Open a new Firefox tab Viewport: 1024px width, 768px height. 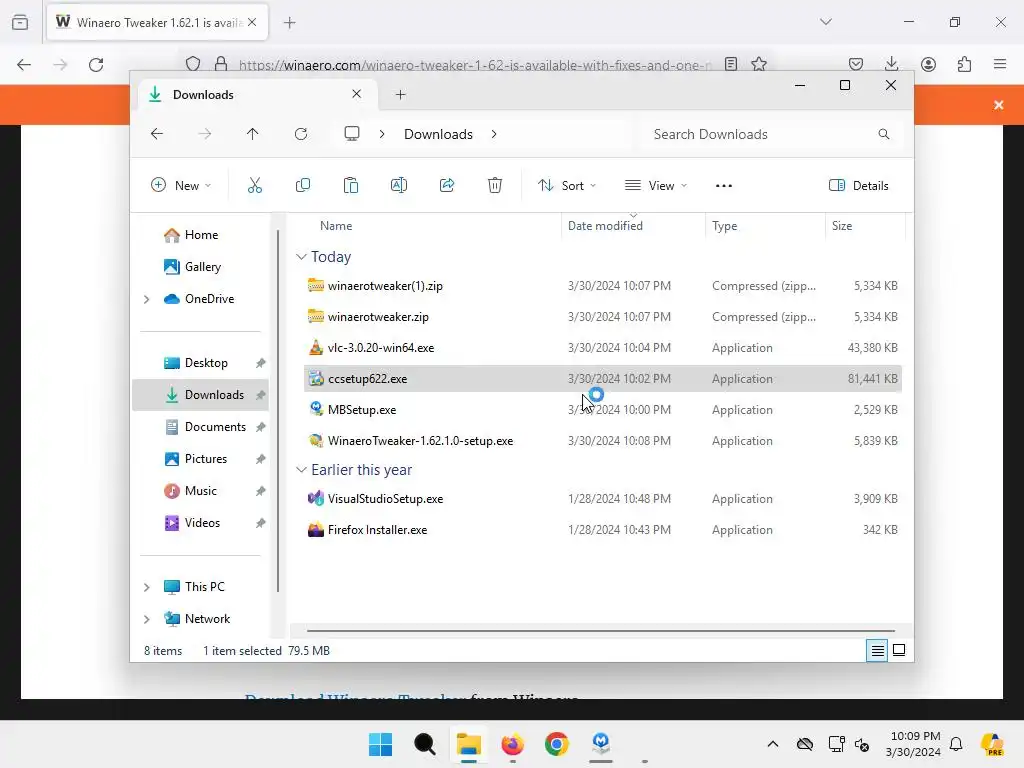click(x=290, y=23)
